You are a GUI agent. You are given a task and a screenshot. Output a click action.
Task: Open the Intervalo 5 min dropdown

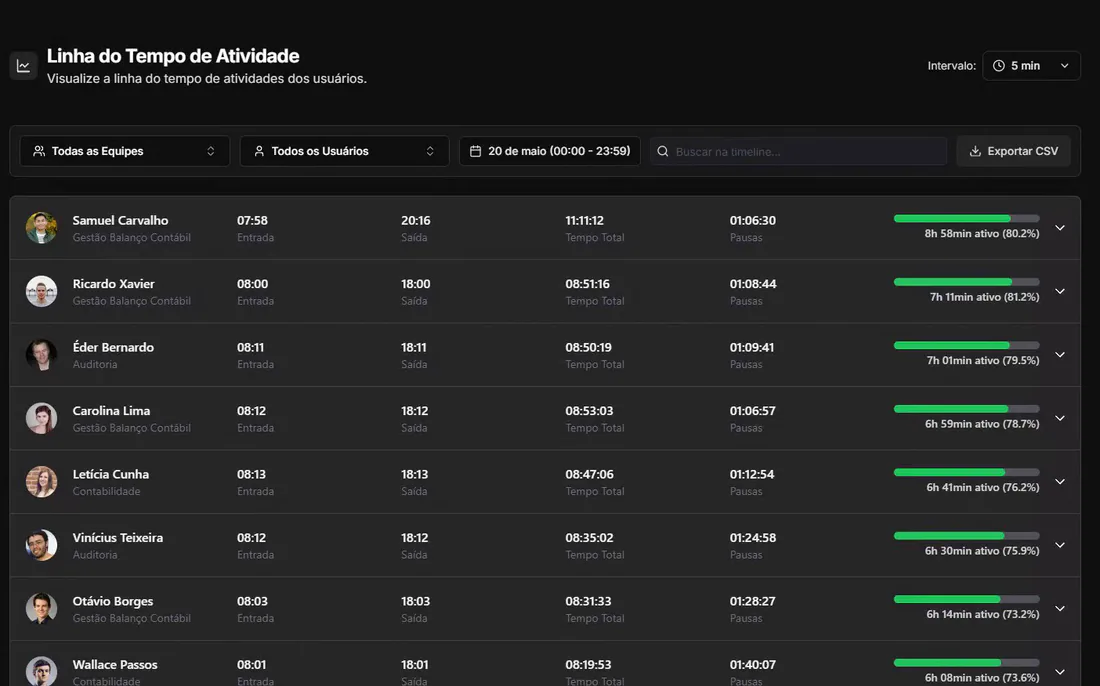pos(1031,66)
